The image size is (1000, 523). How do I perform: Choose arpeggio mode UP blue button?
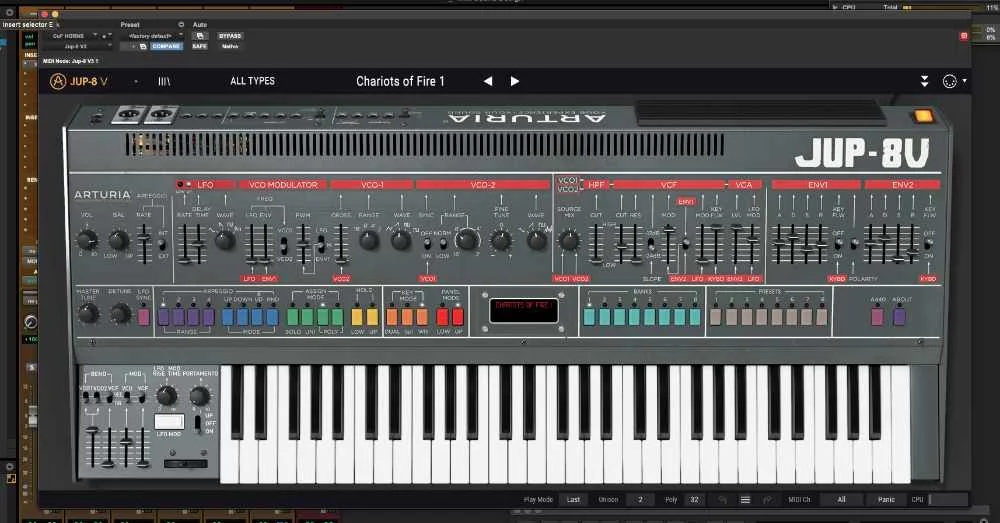(x=228, y=316)
